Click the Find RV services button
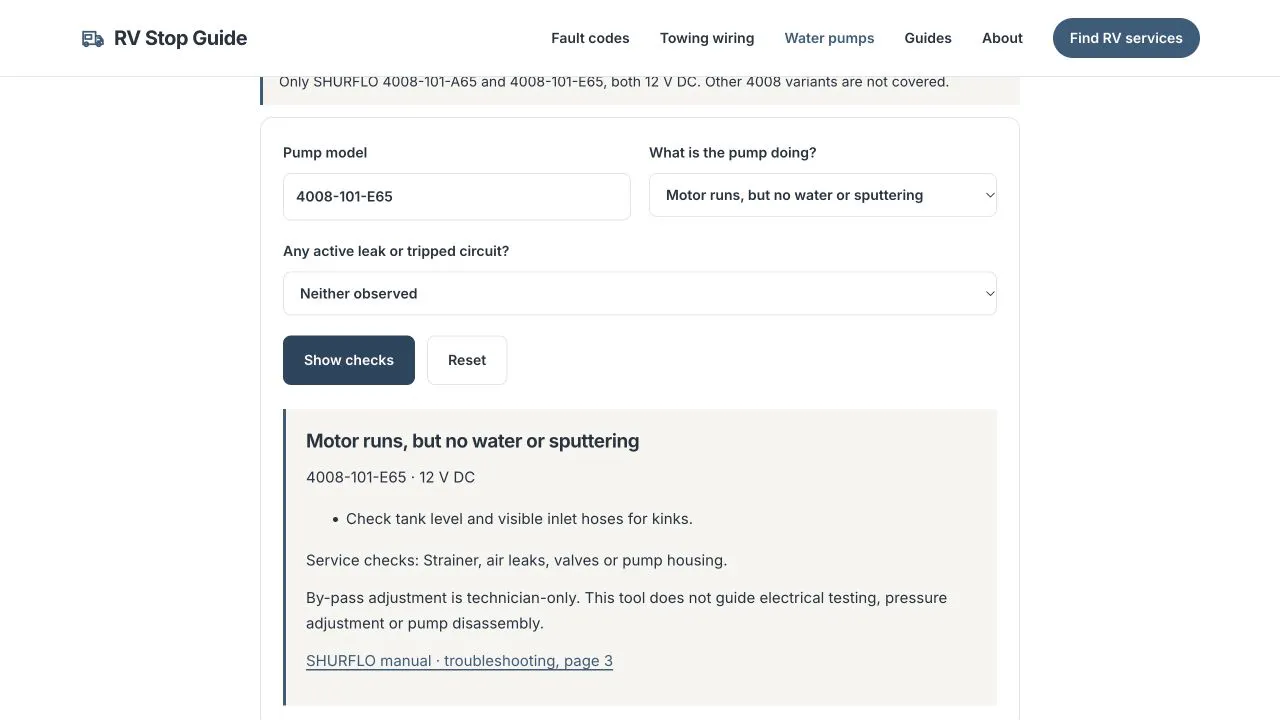The height and width of the screenshot is (720, 1280). (x=1126, y=38)
